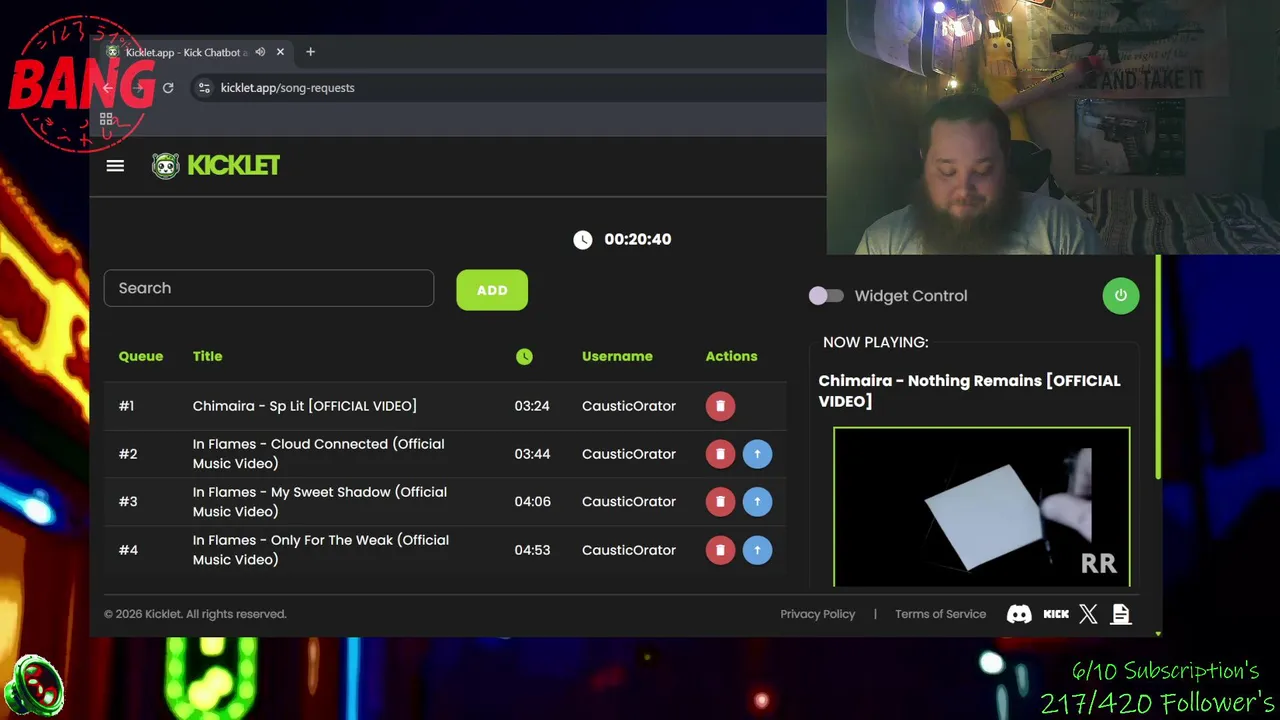1280x720 pixels.
Task: Click In Flames - Only For The Weak title
Action: click(321, 550)
